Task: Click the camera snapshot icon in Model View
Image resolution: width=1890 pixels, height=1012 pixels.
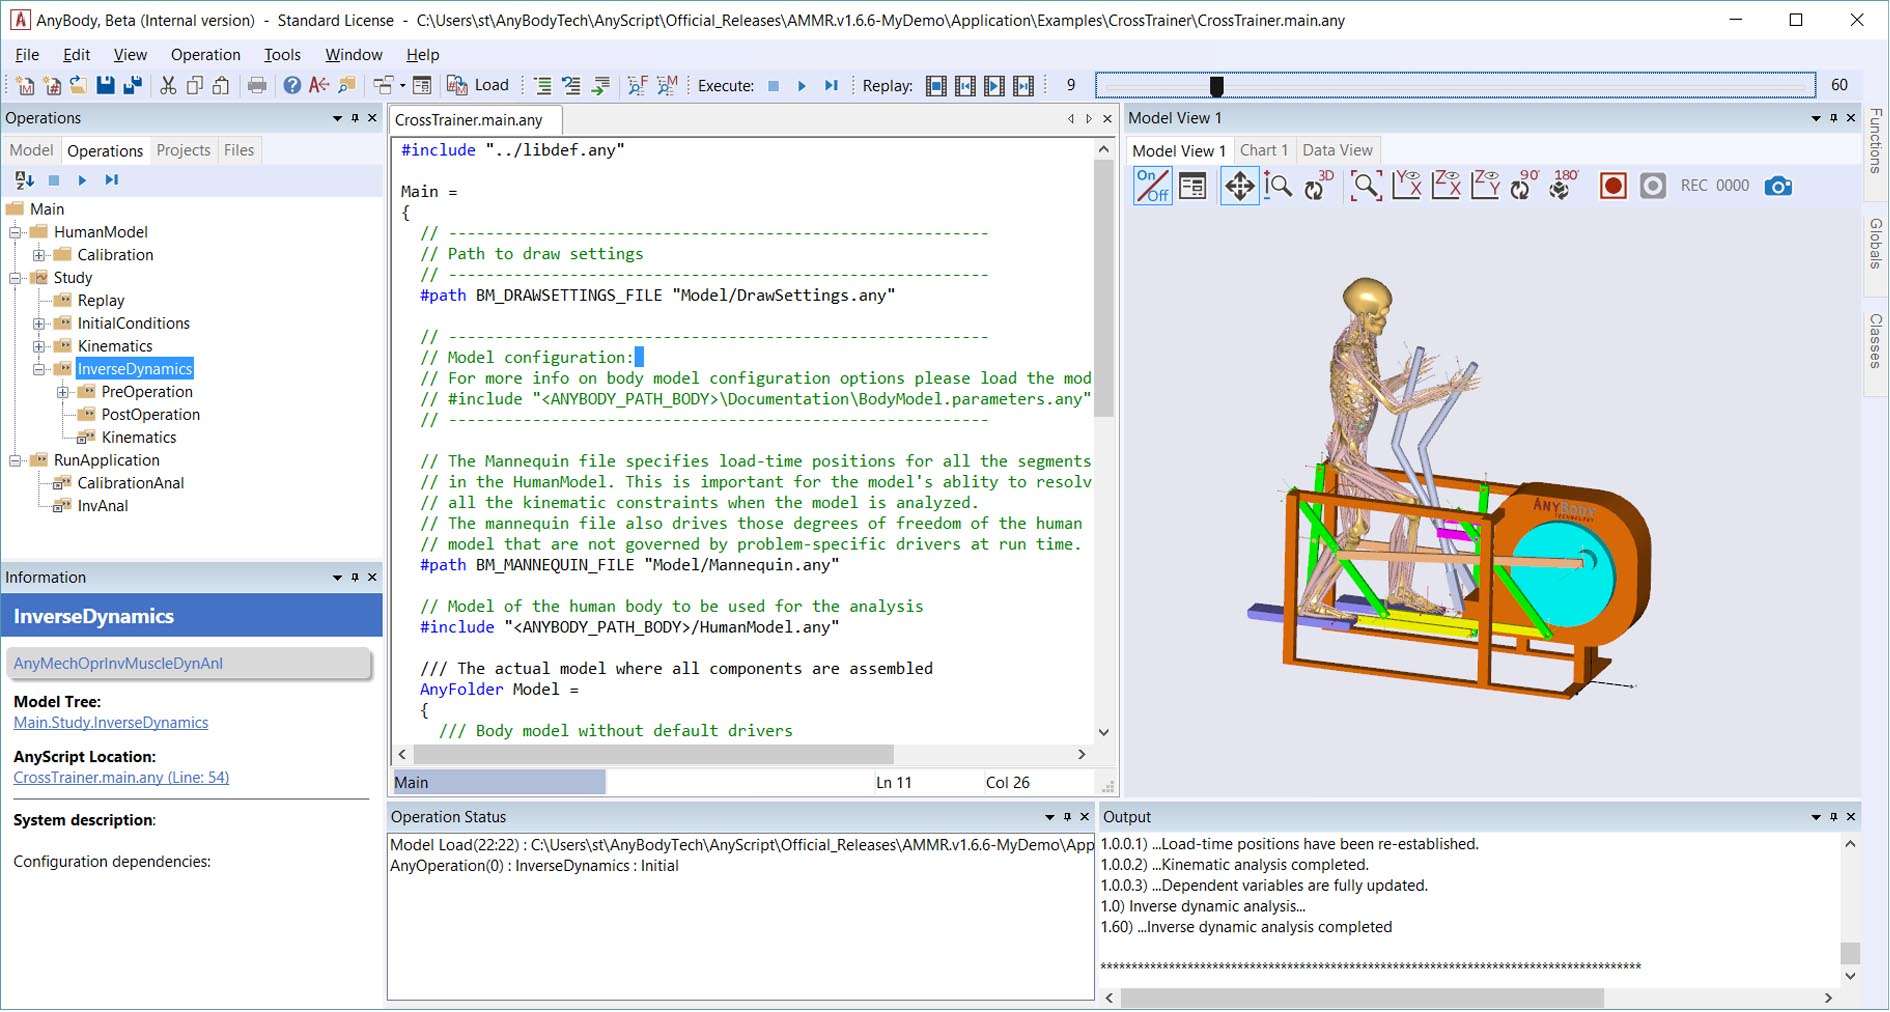Action: 1777,186
